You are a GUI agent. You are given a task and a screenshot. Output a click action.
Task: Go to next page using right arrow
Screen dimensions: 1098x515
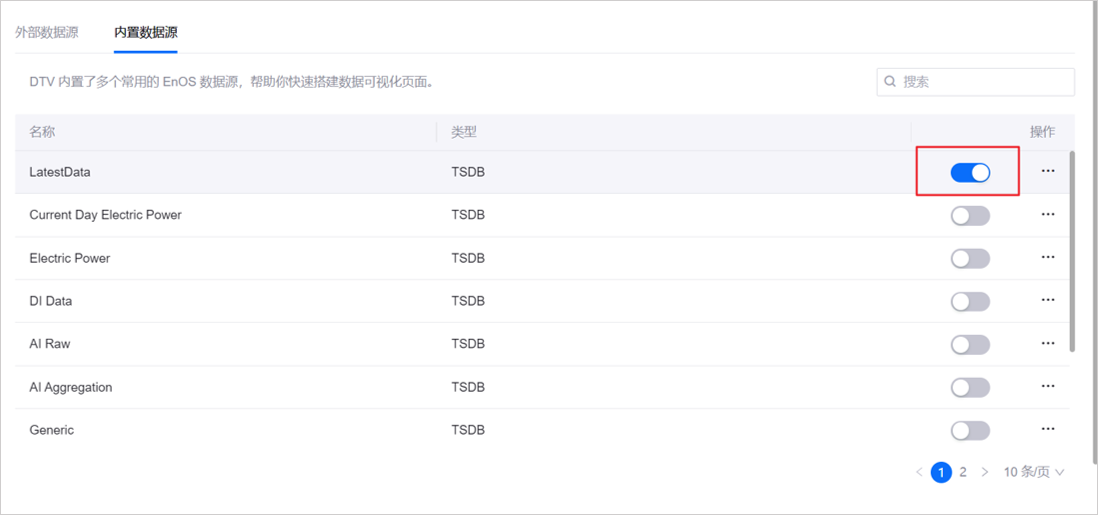point(985,472)
